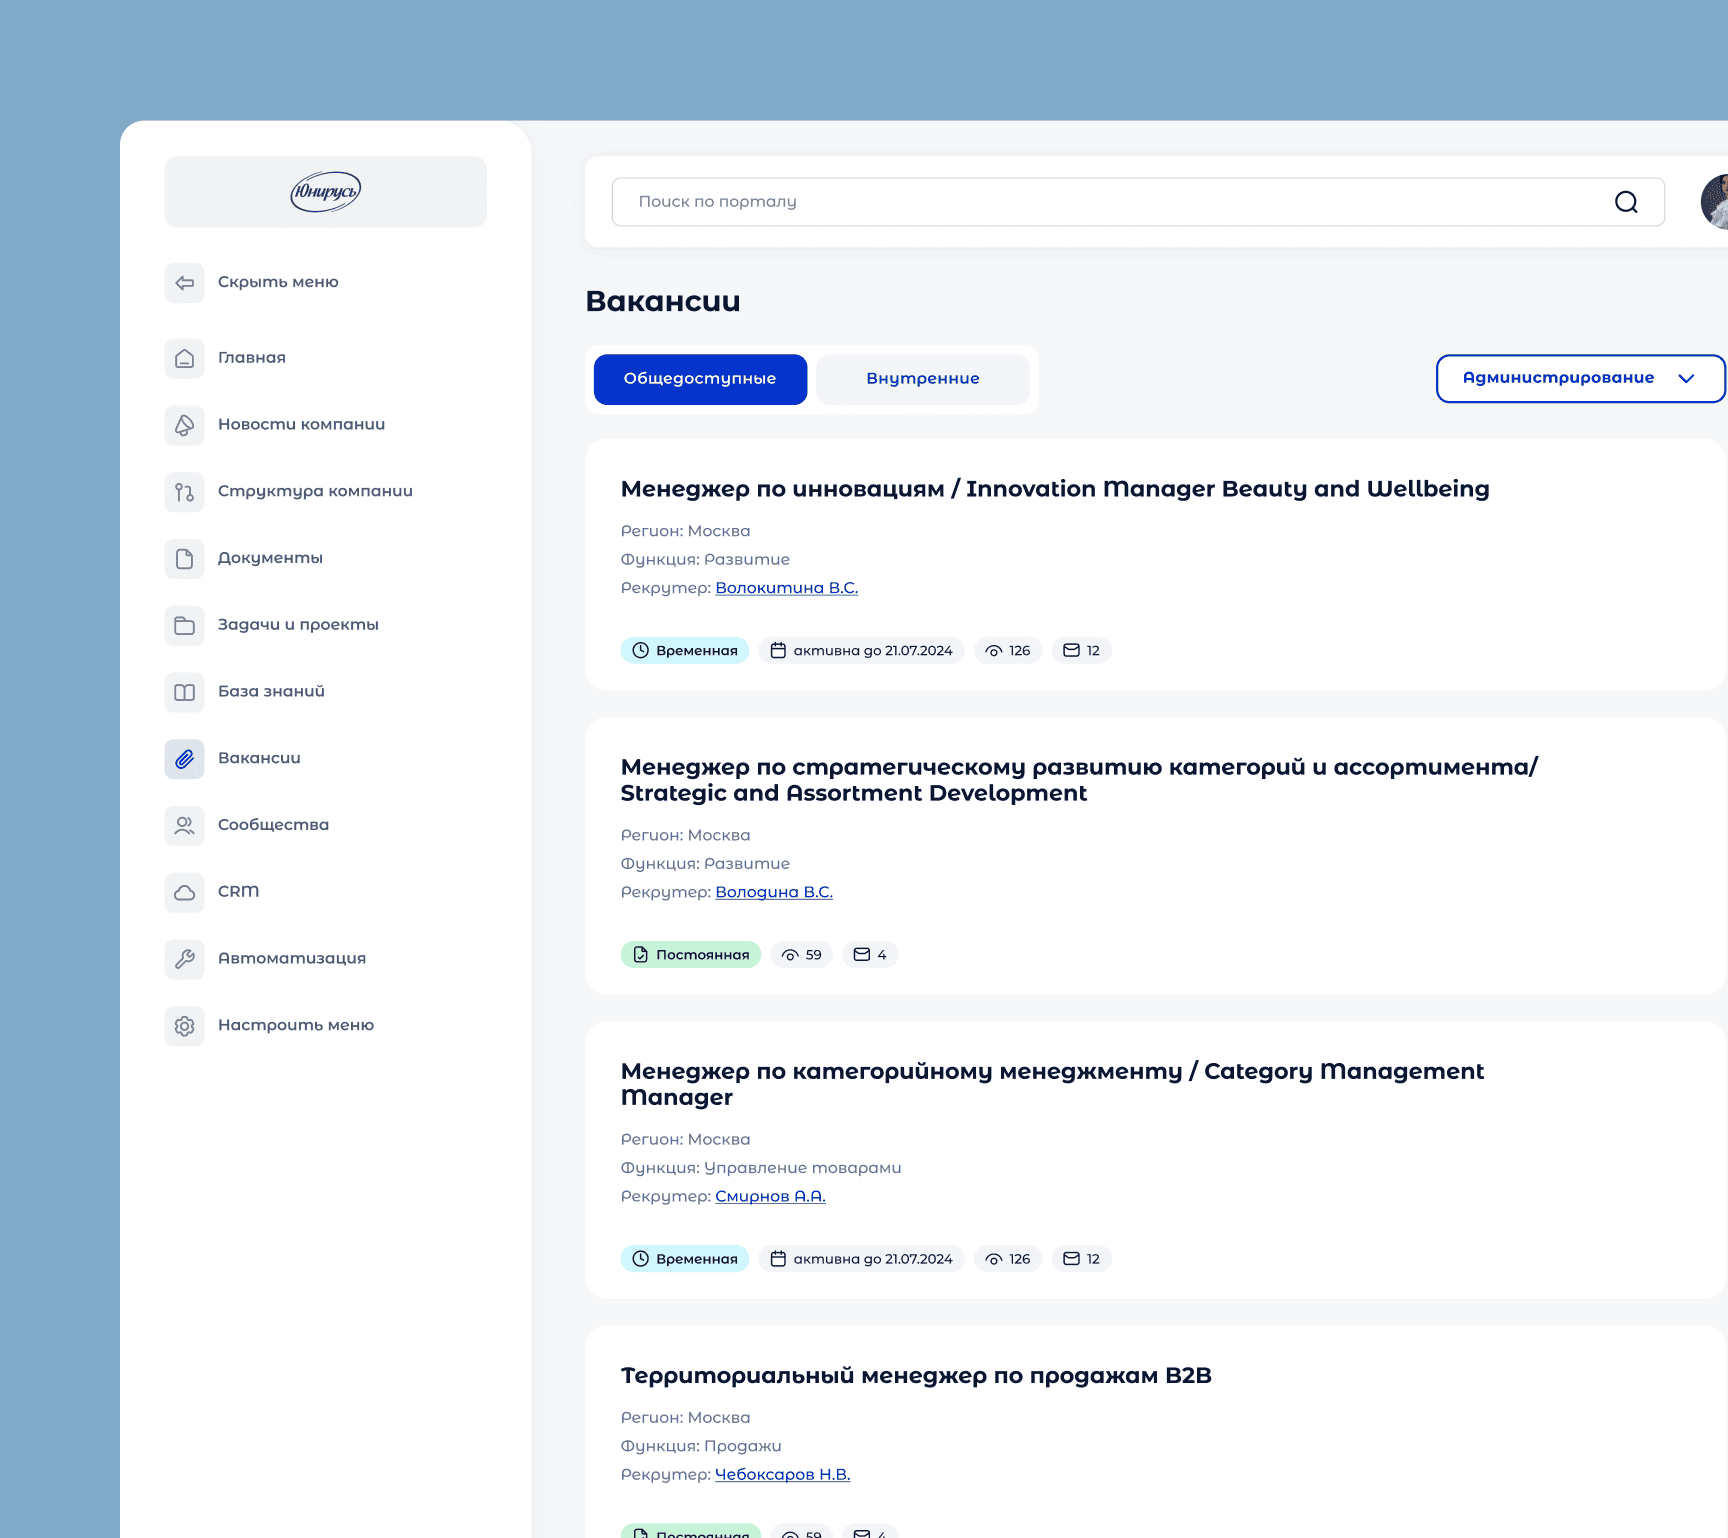Click the Юнирусь logo

pos(325,191)
